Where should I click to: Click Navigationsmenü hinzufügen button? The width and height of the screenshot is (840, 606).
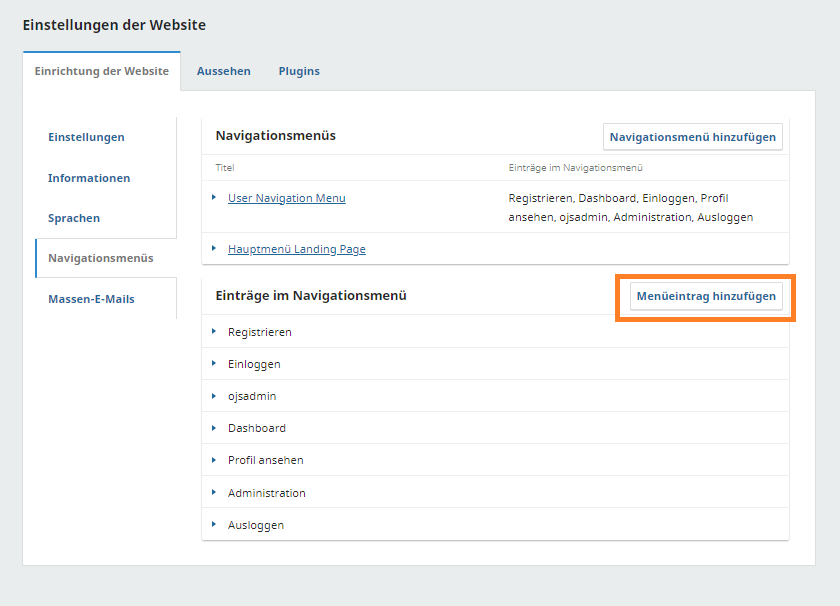pyautogui.click(x=693, y=137)
